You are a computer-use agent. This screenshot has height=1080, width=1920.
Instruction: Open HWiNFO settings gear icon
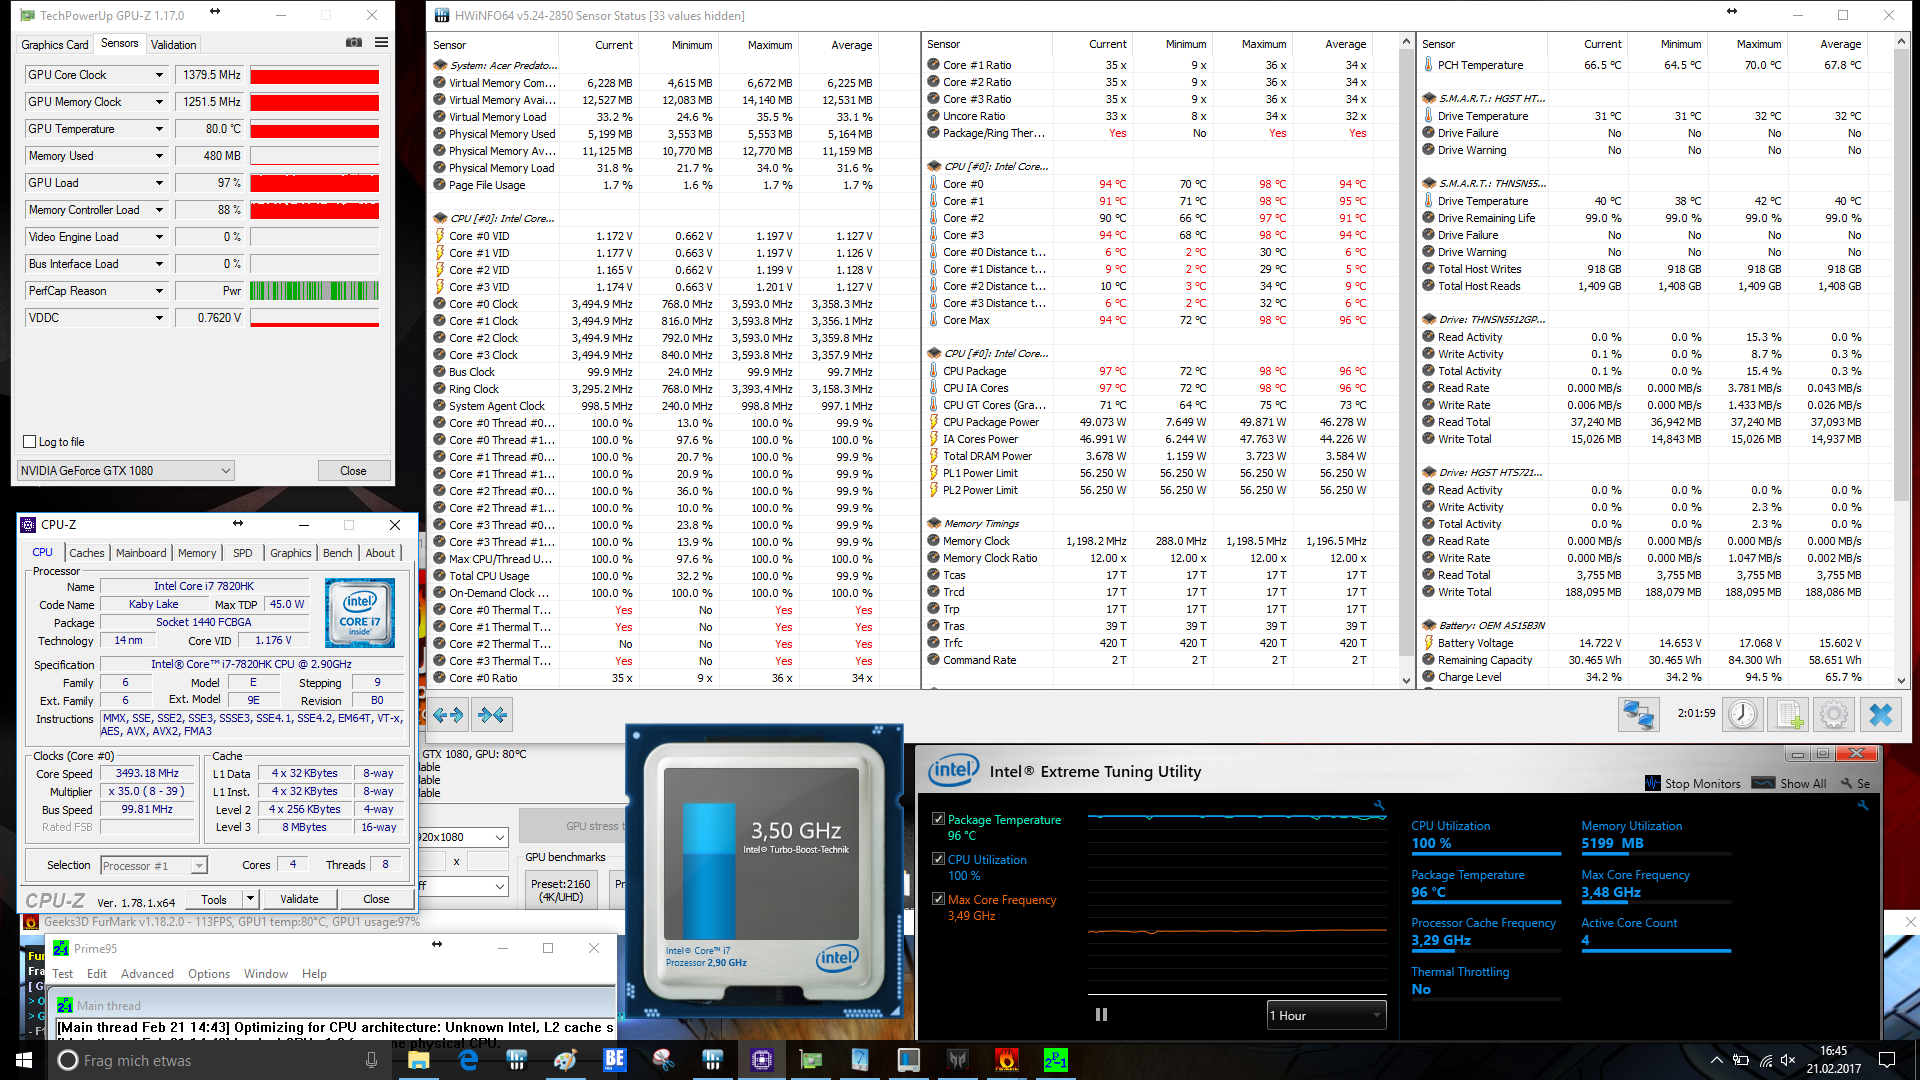point(1834,714)
